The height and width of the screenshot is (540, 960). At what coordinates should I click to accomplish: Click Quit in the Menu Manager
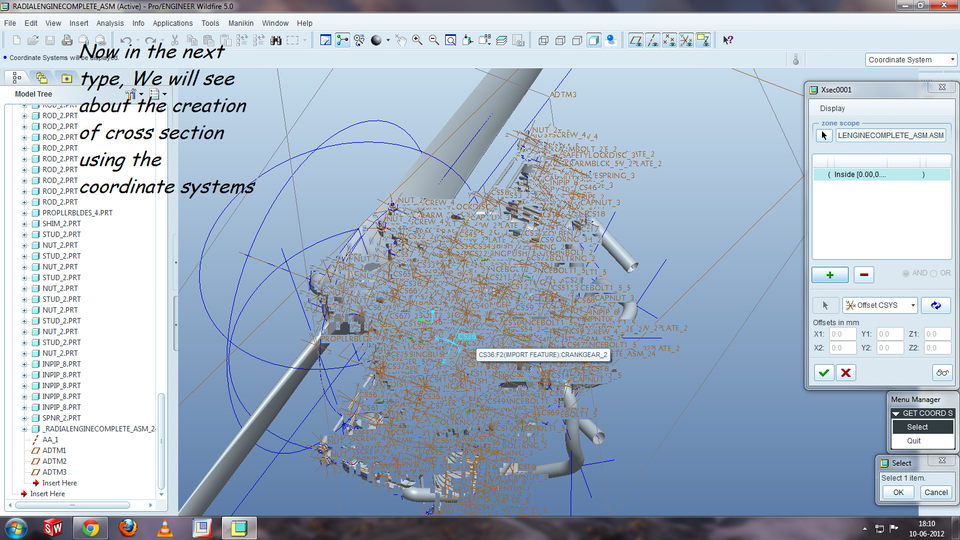[x=914, y=440]
